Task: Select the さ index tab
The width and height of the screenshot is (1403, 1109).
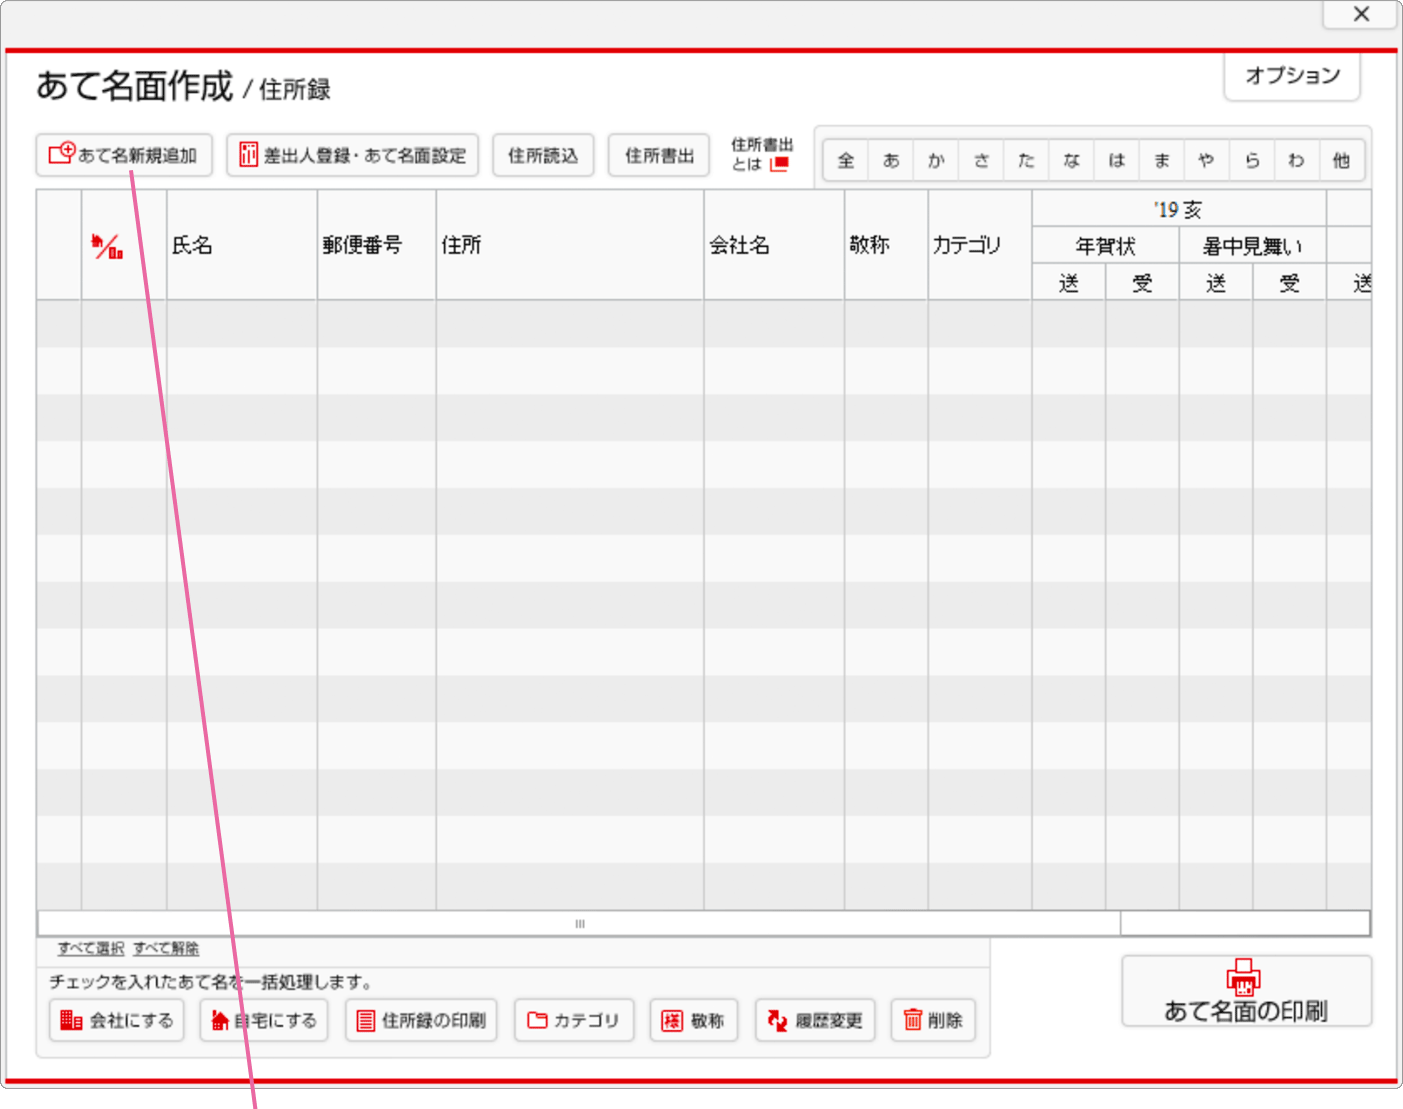Action: click(x=981, y=160)
